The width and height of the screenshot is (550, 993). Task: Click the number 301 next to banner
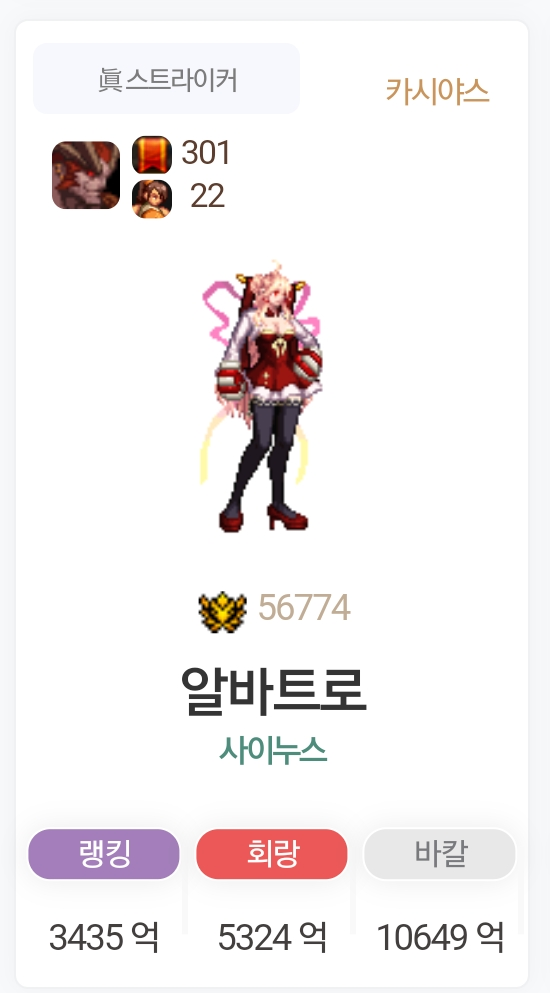click(x=206, y=153)
